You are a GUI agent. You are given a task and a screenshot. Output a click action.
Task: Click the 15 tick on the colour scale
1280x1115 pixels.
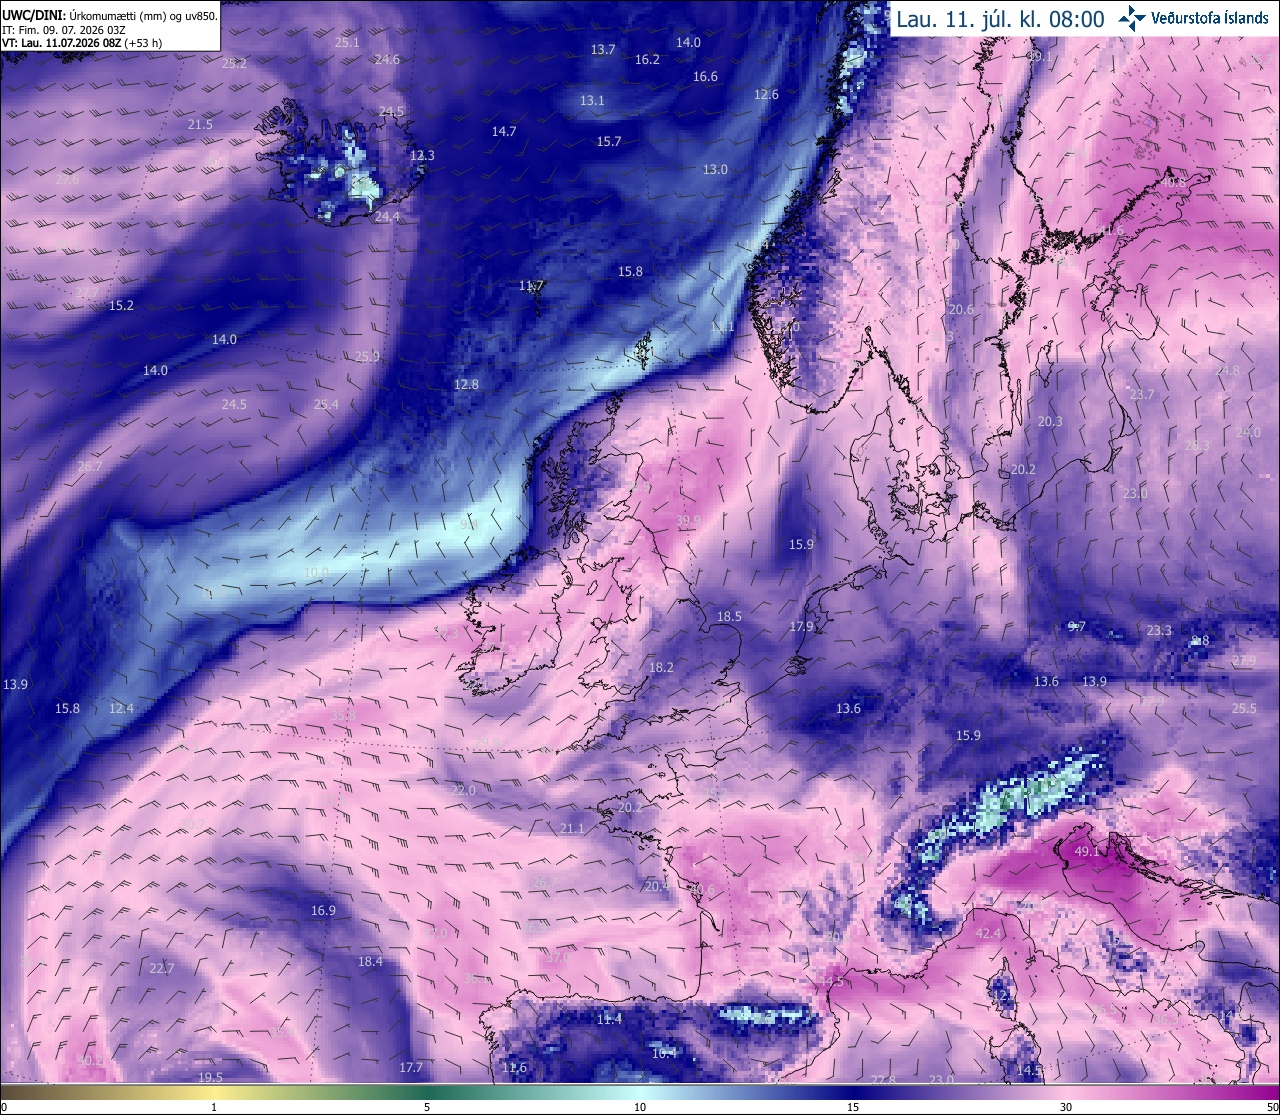point(853,1107)
